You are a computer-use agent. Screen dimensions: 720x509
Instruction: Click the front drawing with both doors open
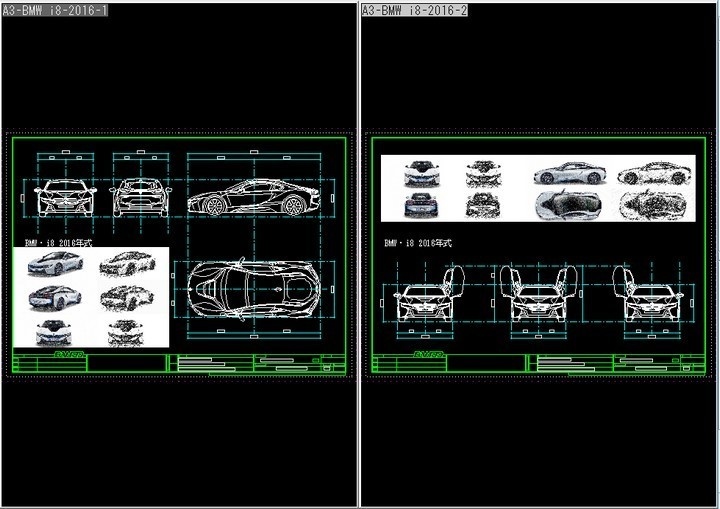click(539, 293)
